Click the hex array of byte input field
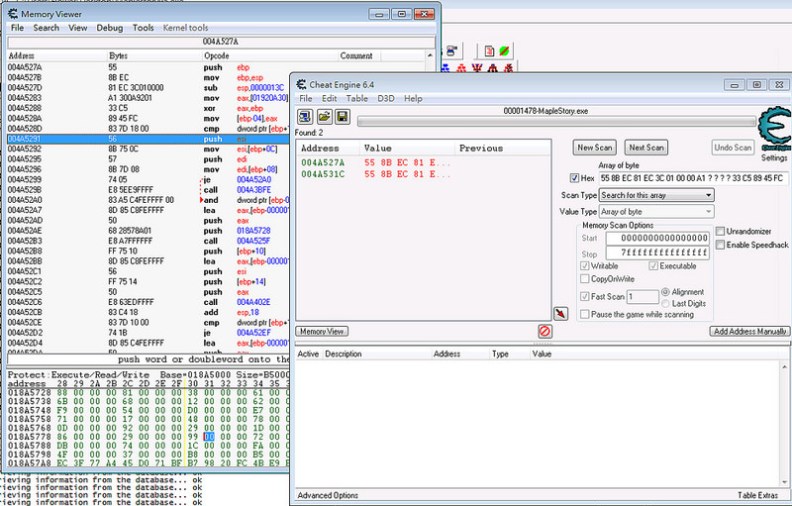Screen dimensions: 792x506 click(x=694, y=178)
